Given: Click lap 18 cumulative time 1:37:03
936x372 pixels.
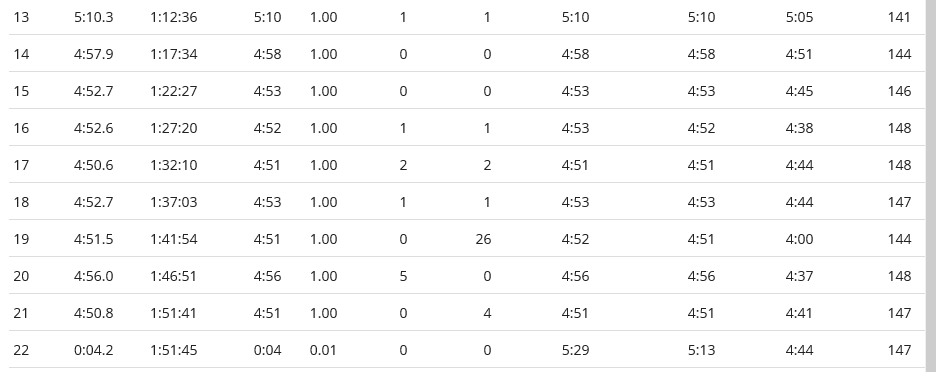Looking at the screenshot, I should 174,202.
